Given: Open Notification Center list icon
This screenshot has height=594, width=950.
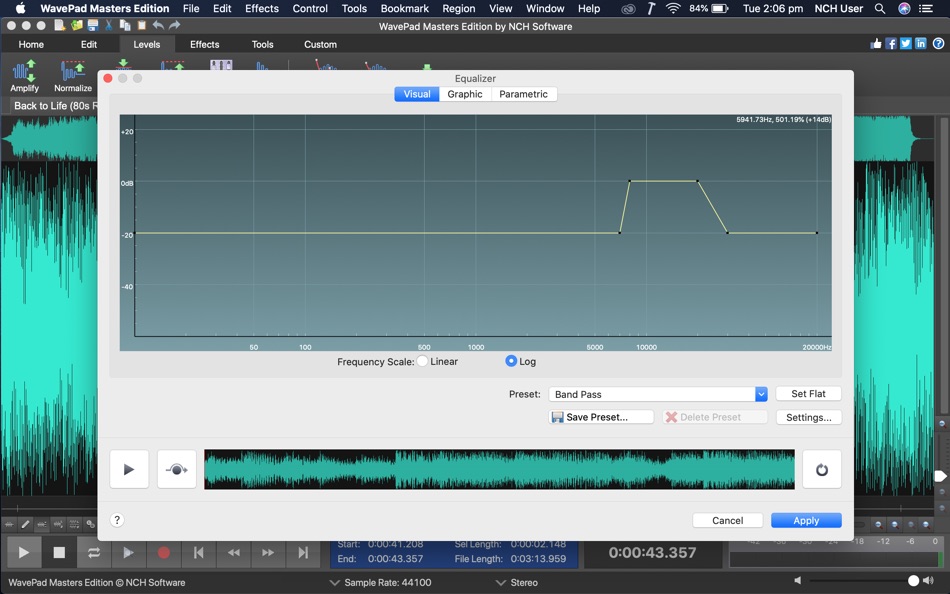Looking at the screenshot, I should coord(926,8).
